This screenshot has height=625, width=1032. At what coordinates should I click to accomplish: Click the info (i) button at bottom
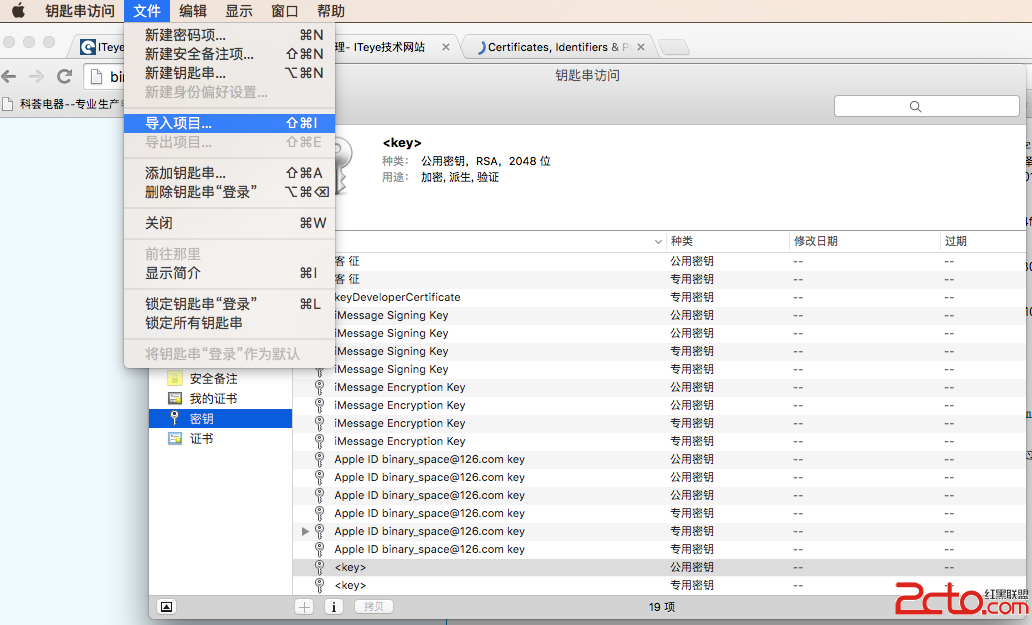(333, 606)
